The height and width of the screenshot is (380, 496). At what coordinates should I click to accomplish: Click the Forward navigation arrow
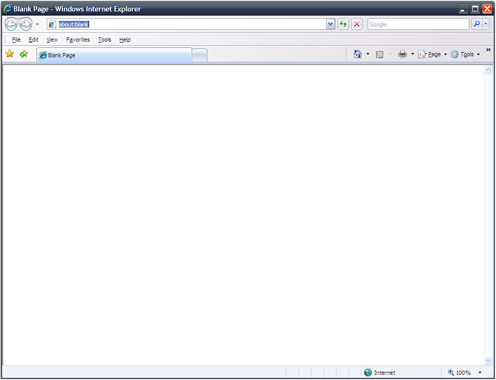pos(26,24)
